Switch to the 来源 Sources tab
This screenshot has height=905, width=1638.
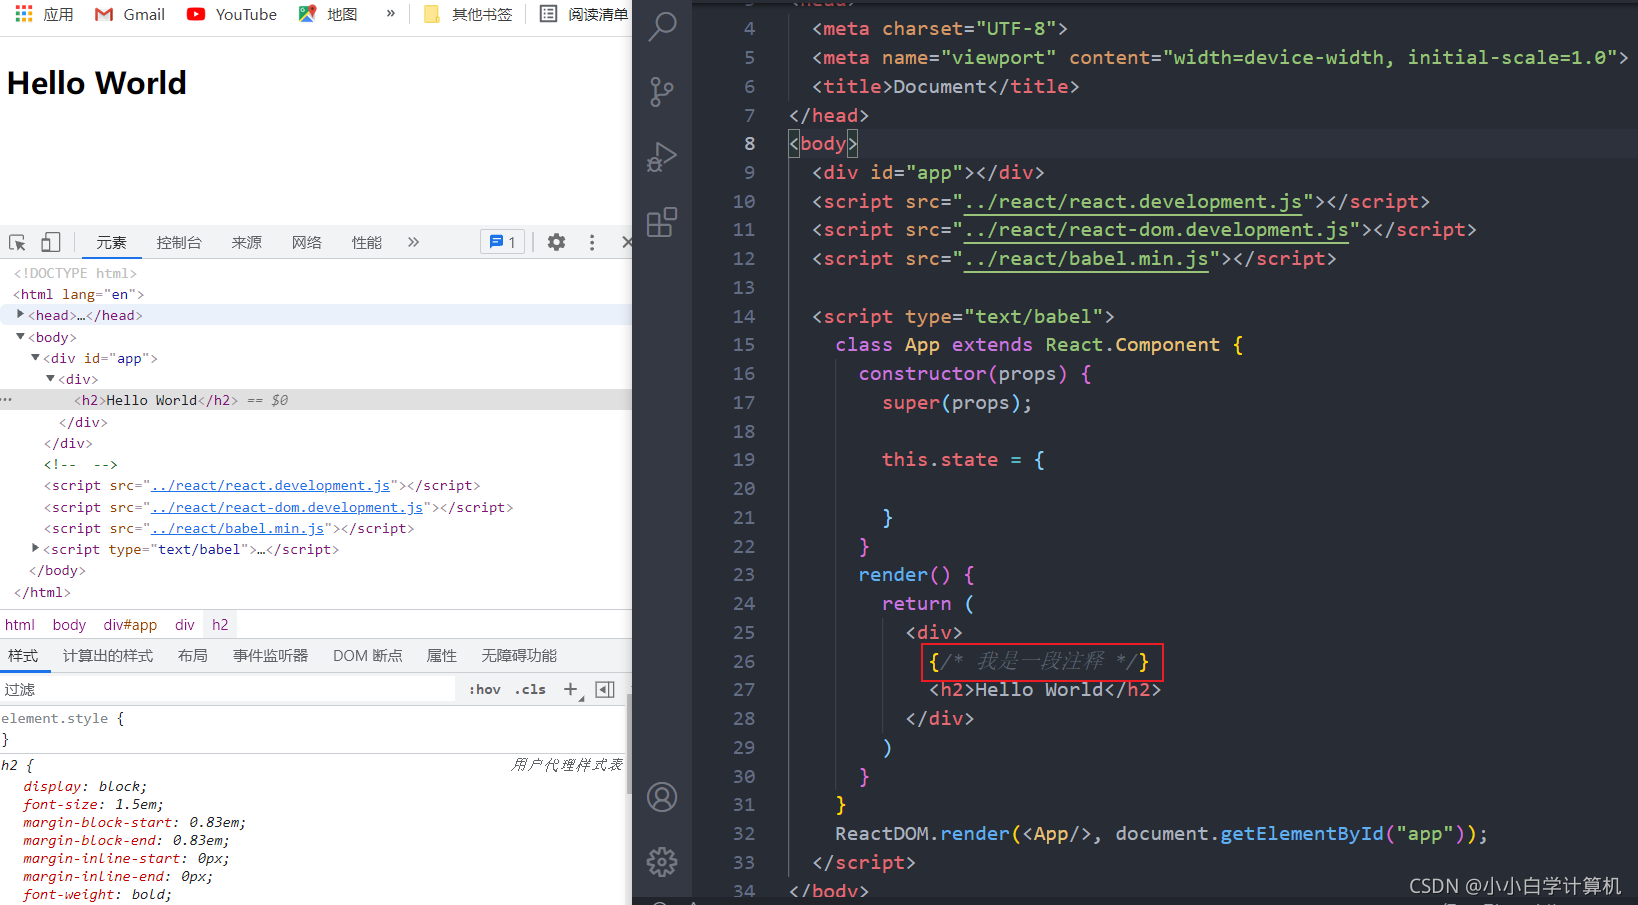point(247,242)
